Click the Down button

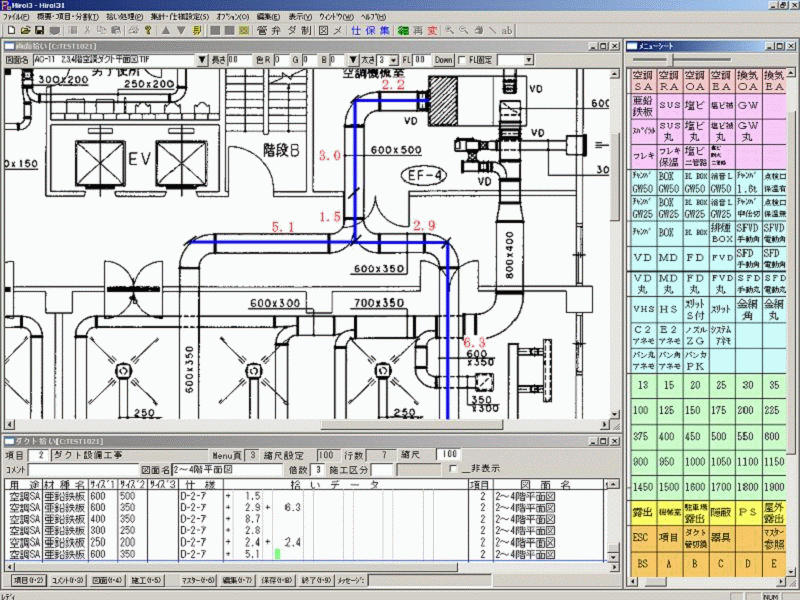[443, 60]
